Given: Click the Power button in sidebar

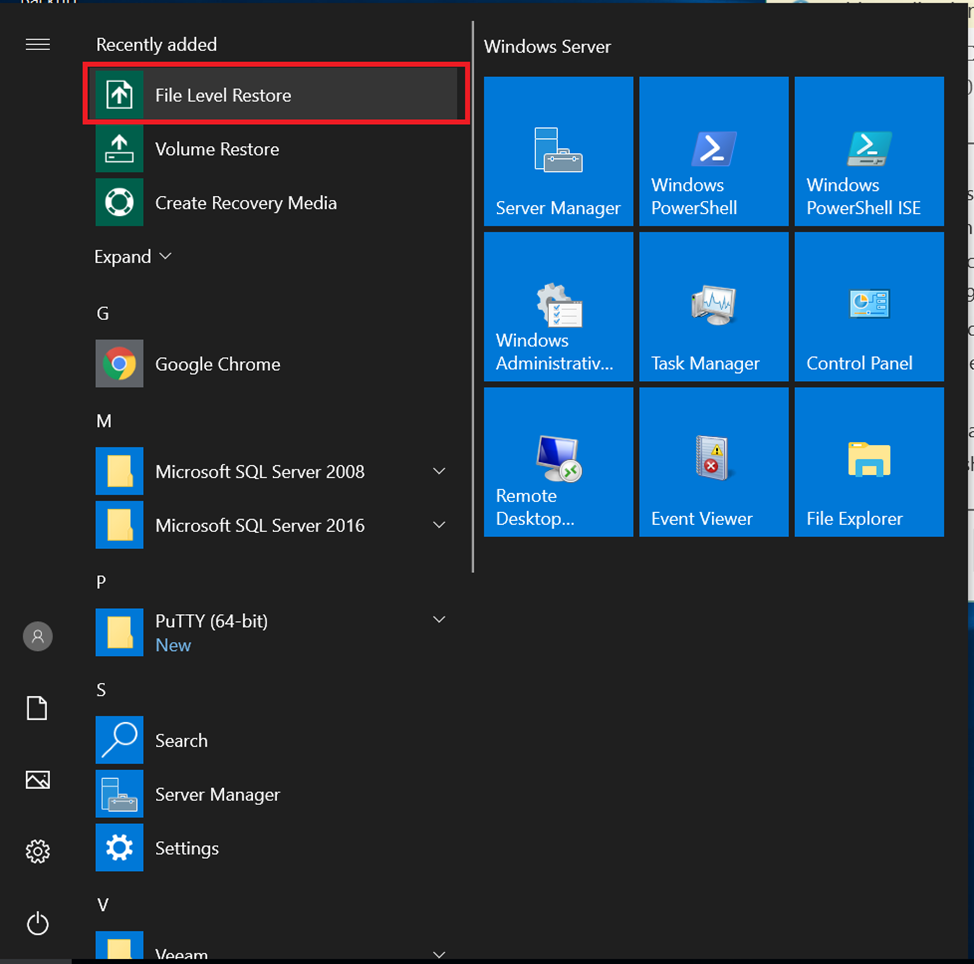Looking at the screenshot, I should pos(38,923).
